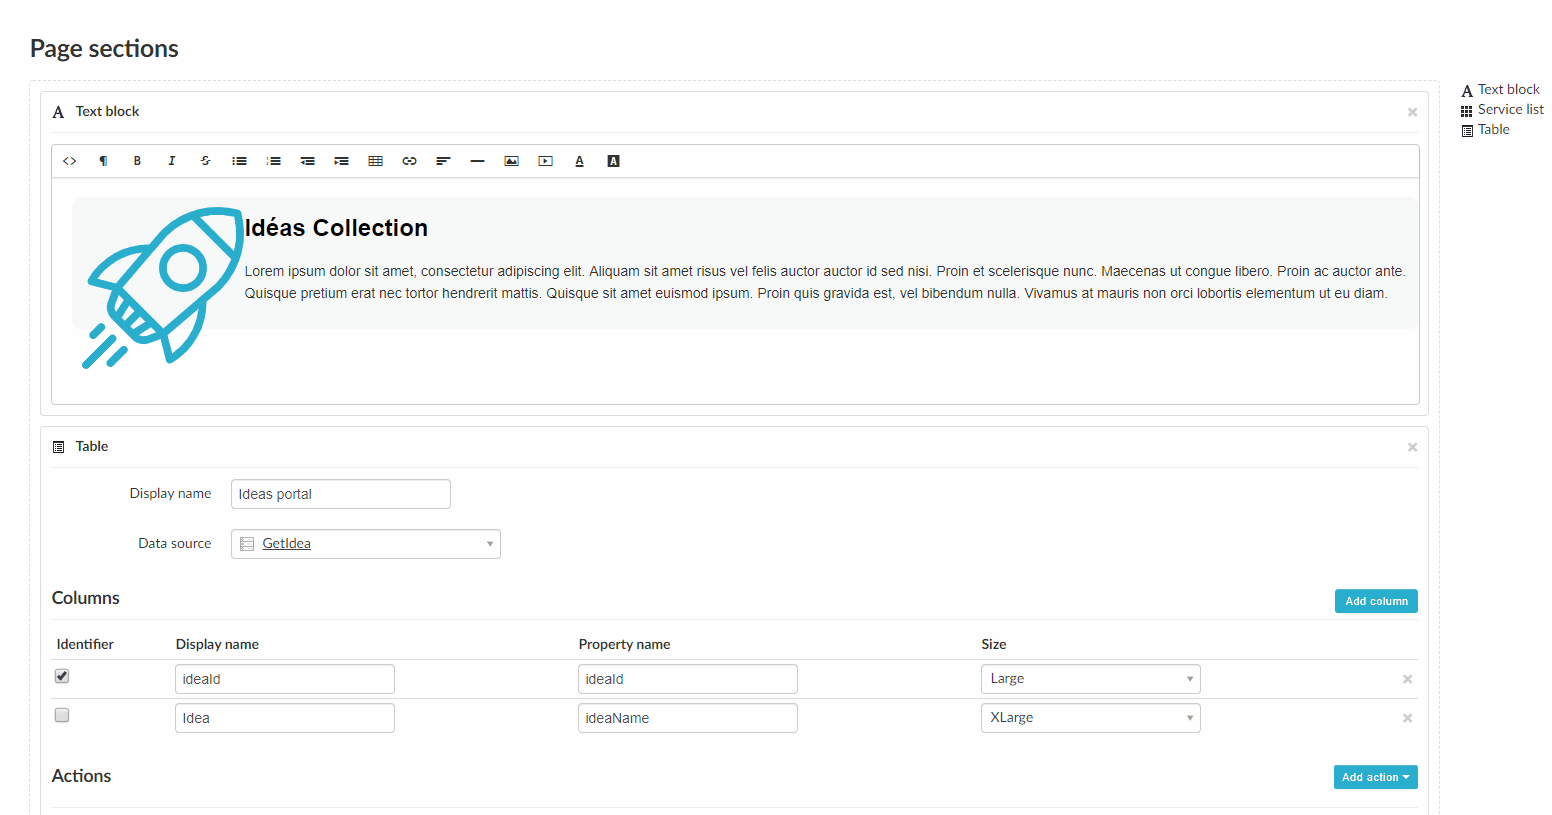Click the Add column button
This screenshot has width=1552, height=815.
[x=1375, y=601]
